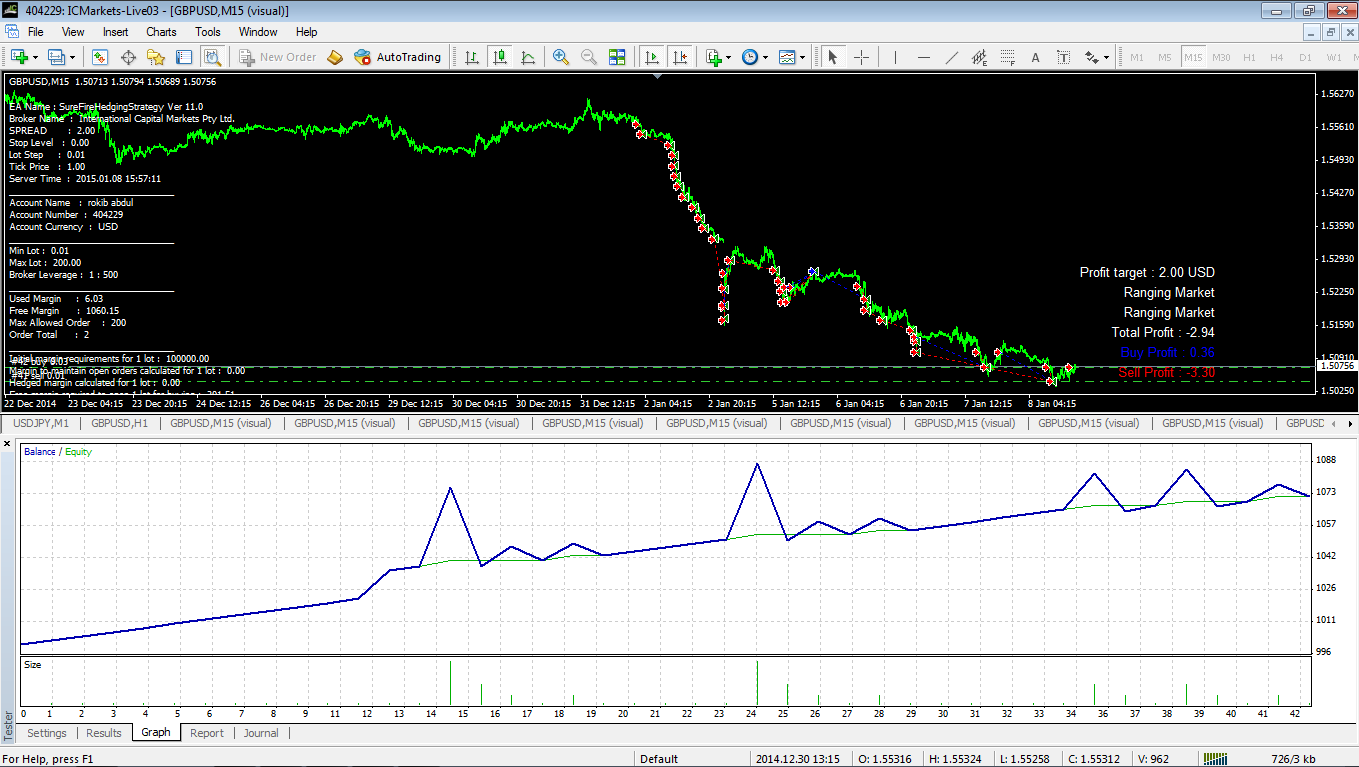The image size is (1359, 767).
Task: Select the M30 timeframe button
Action: click(x=1220, y=57)
